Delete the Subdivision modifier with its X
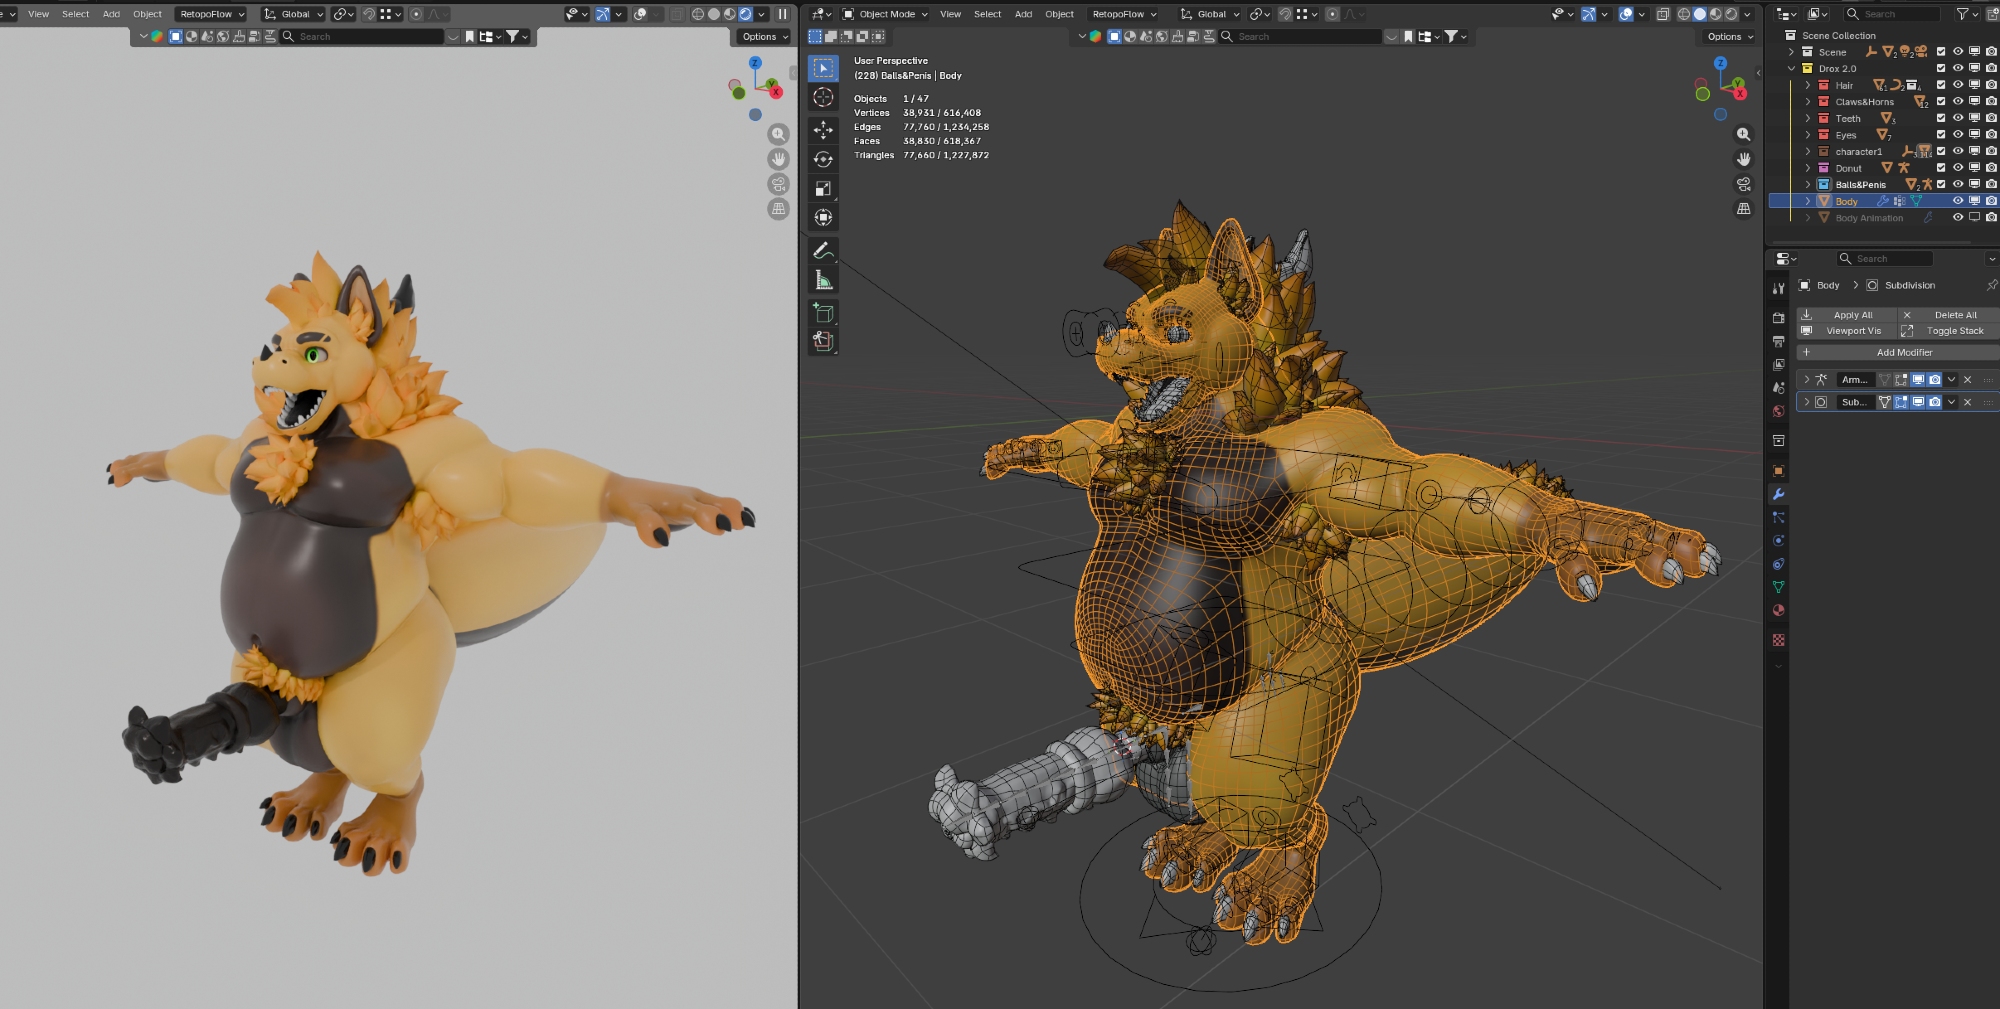 coord(1967,402)
